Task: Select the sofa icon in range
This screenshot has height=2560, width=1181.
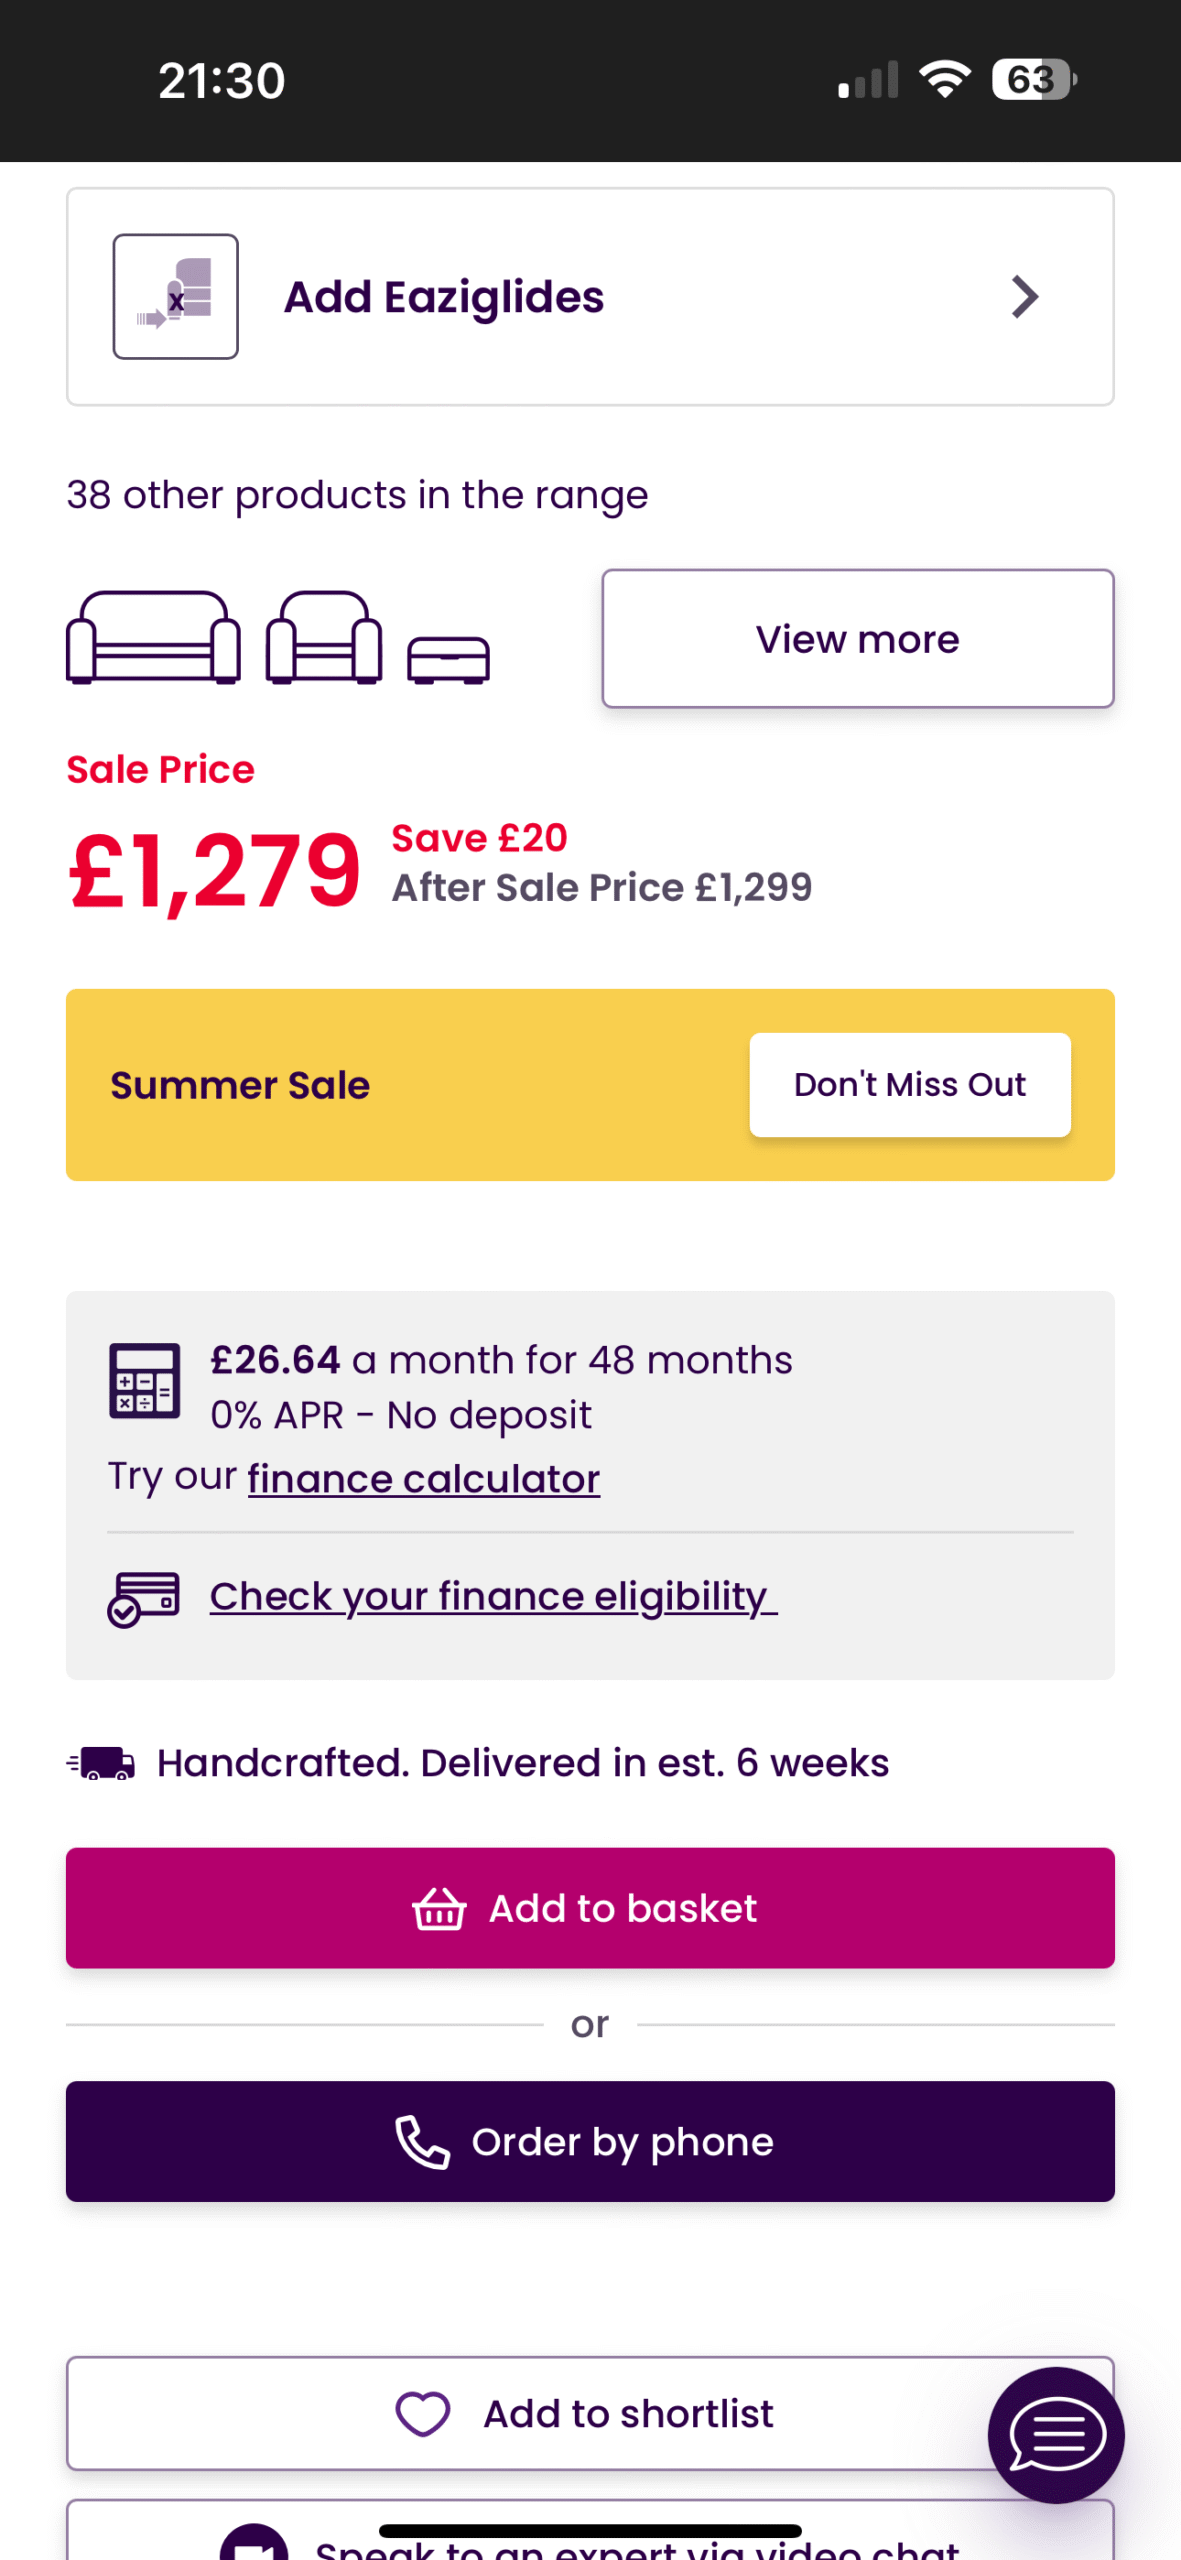Action: click(x=153, y=637)
